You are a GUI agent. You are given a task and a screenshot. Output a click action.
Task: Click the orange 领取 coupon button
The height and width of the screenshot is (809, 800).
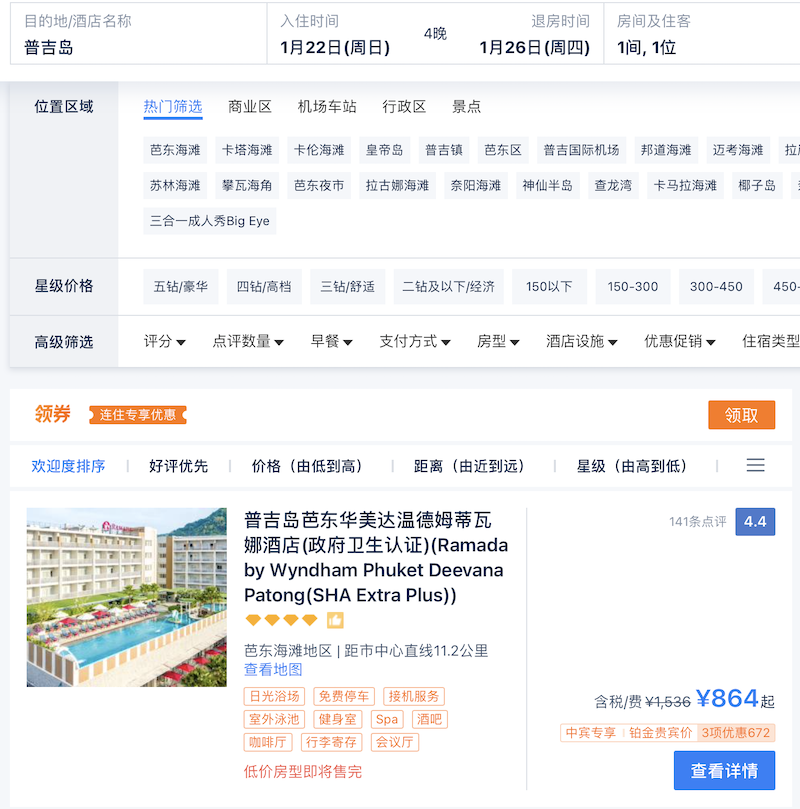pyautogui.click(x=741, y=415)
